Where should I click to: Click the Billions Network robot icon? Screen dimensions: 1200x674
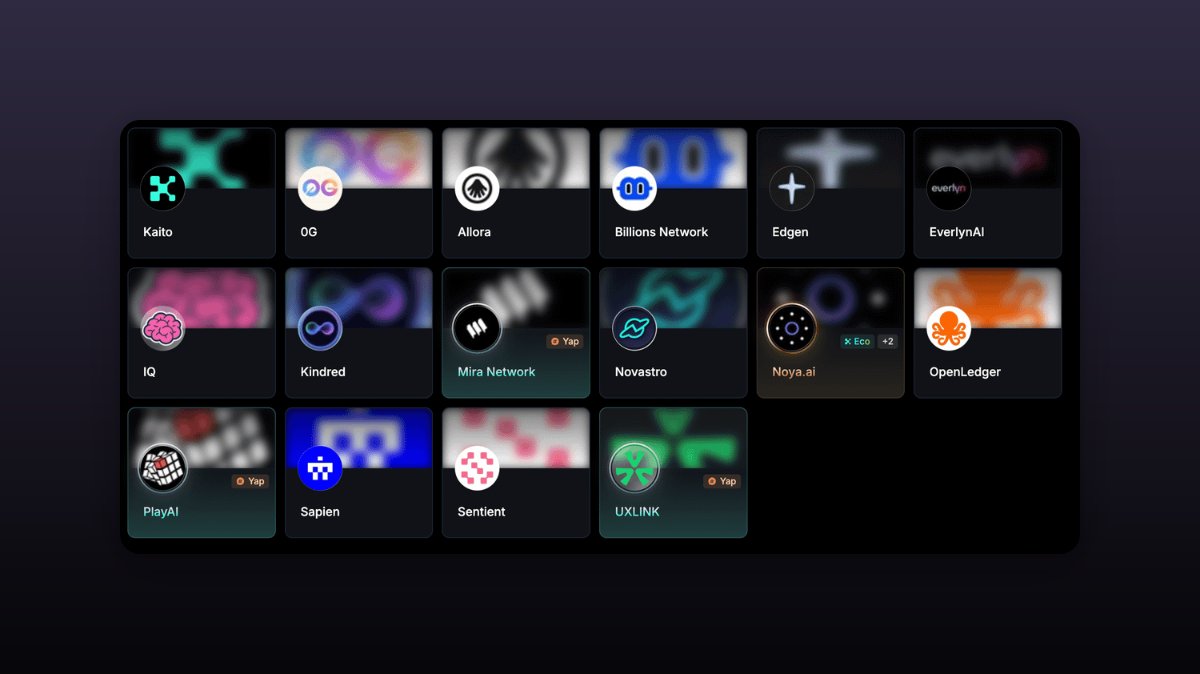(x=634, y=188)
